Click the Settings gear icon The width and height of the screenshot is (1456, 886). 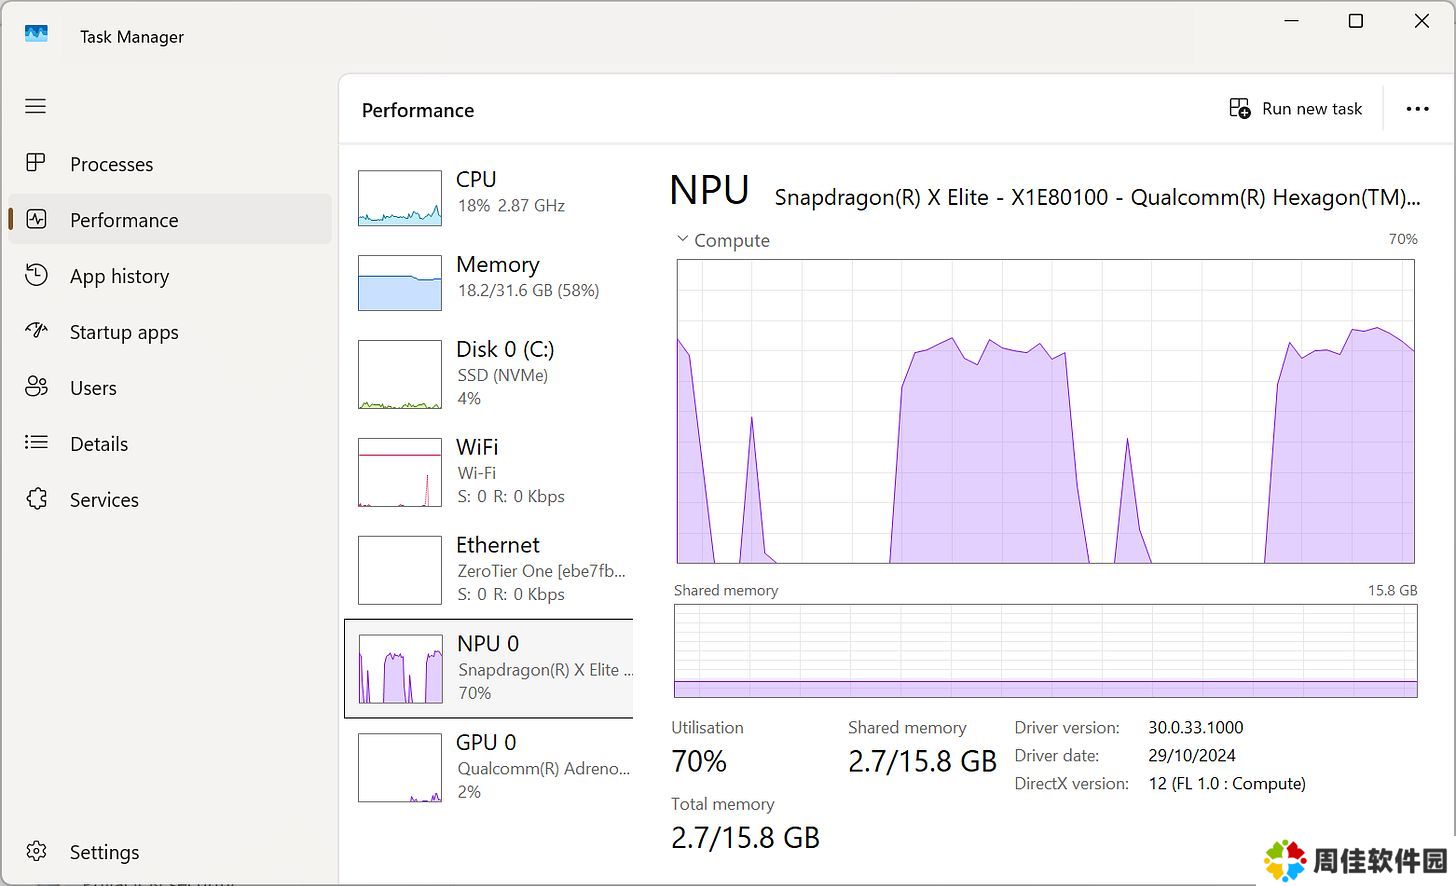point(36,851)
